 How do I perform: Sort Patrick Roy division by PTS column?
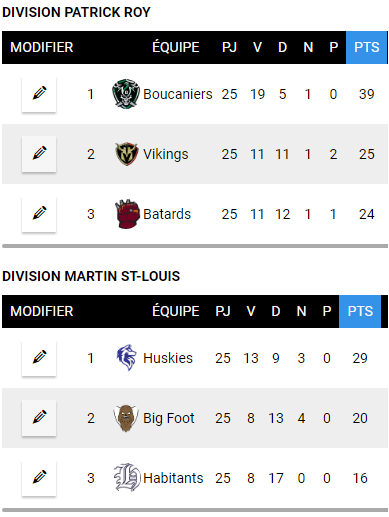click(x=367, y=47)
